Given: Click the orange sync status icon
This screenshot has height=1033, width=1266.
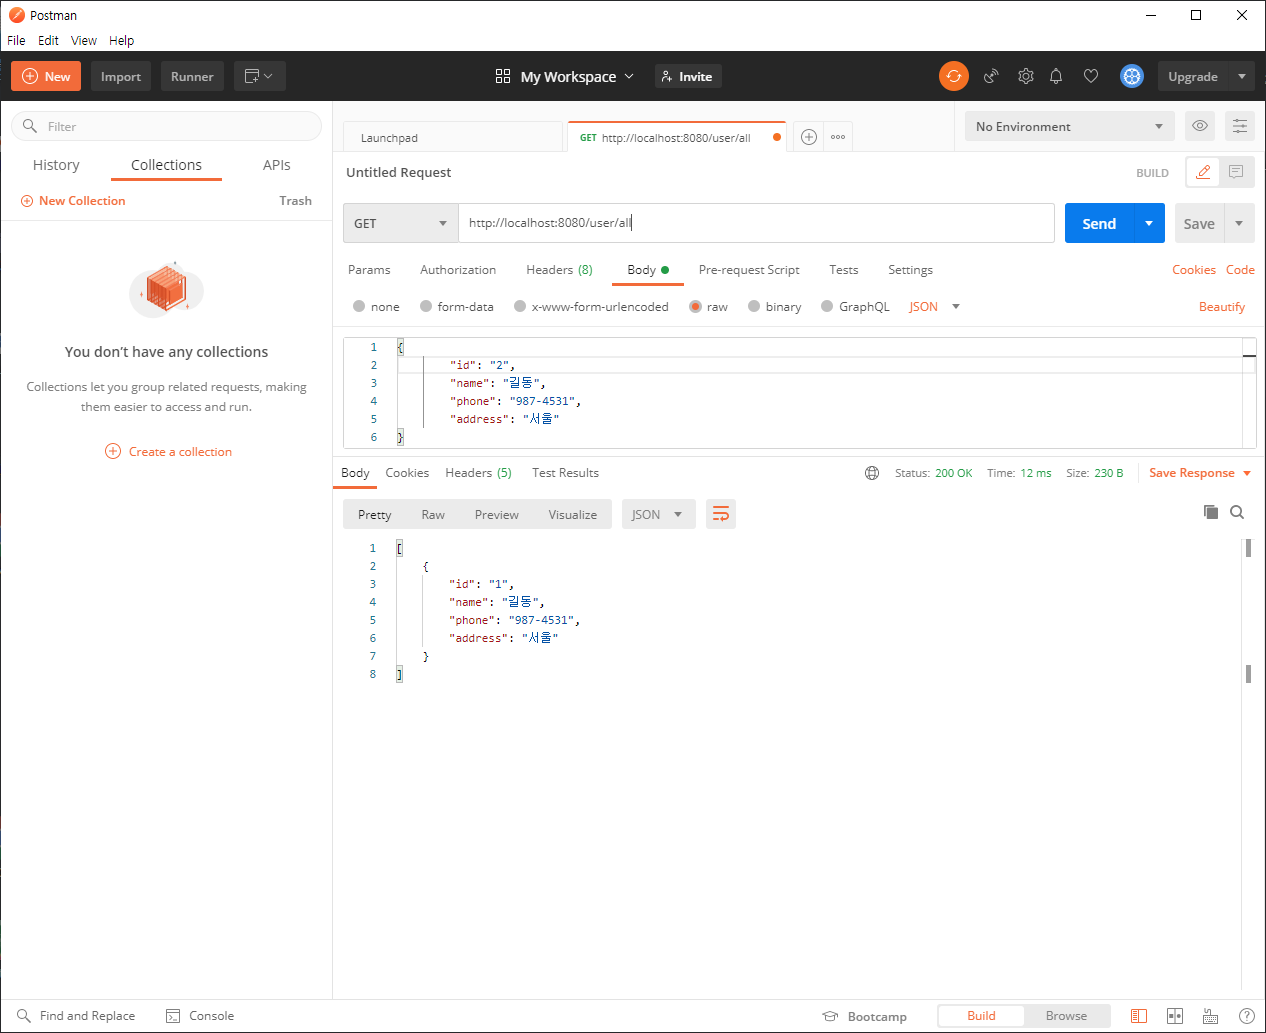Looking at the screenshot, I should [x=954, y=76].
